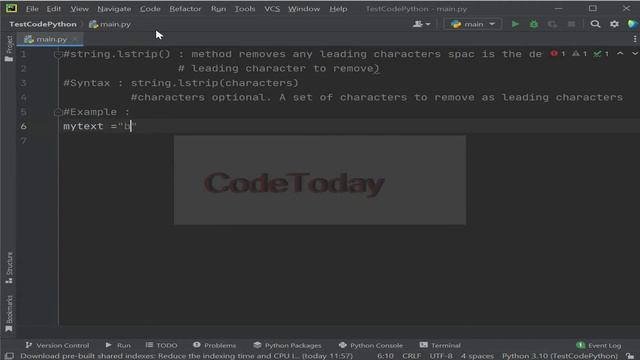Click the JetBrains Toolbox icon at top right
The width and height of the screenshot is (640, 360).
(633, 24)
